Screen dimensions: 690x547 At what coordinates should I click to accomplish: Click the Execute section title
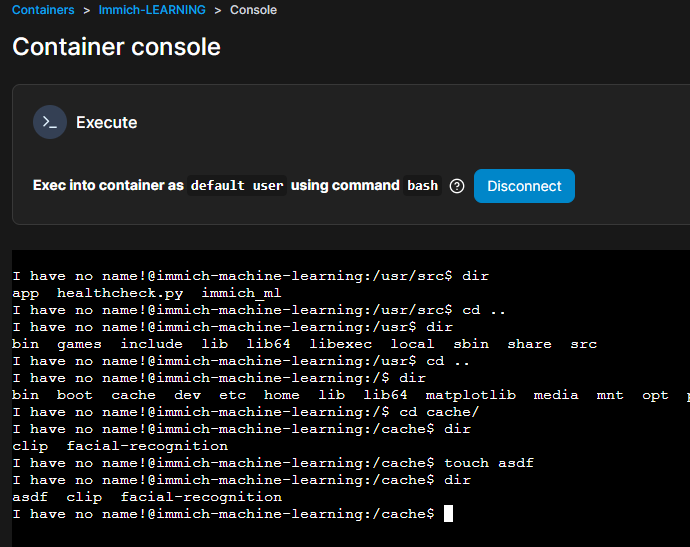[x=106, y=122]
